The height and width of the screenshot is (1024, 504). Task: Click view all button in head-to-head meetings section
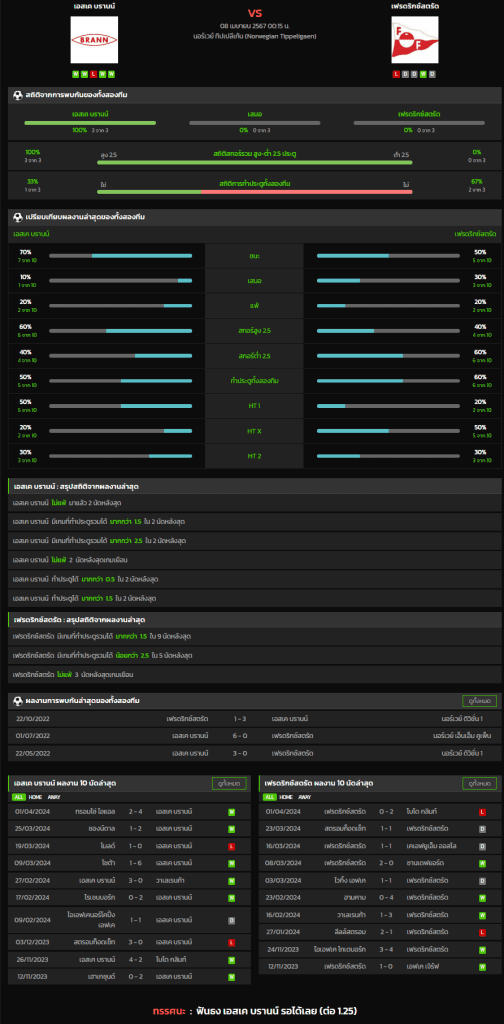click(x=480, y=701)
